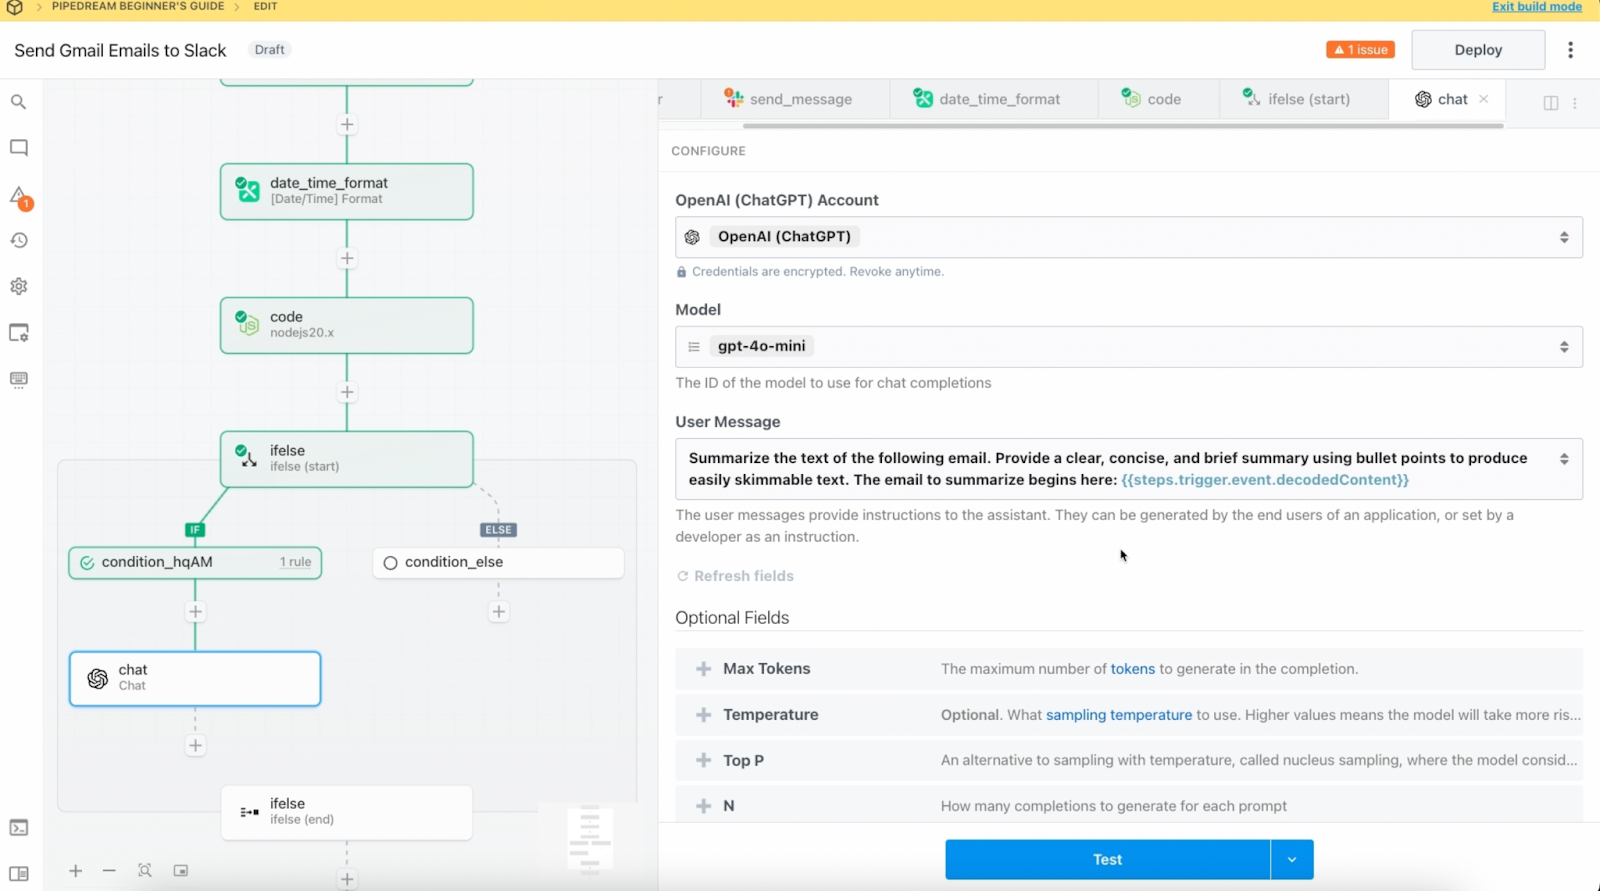Open keyboard shortcuts icon in sidebar
Screen dimensions: 1600x891
coord(18,379)
